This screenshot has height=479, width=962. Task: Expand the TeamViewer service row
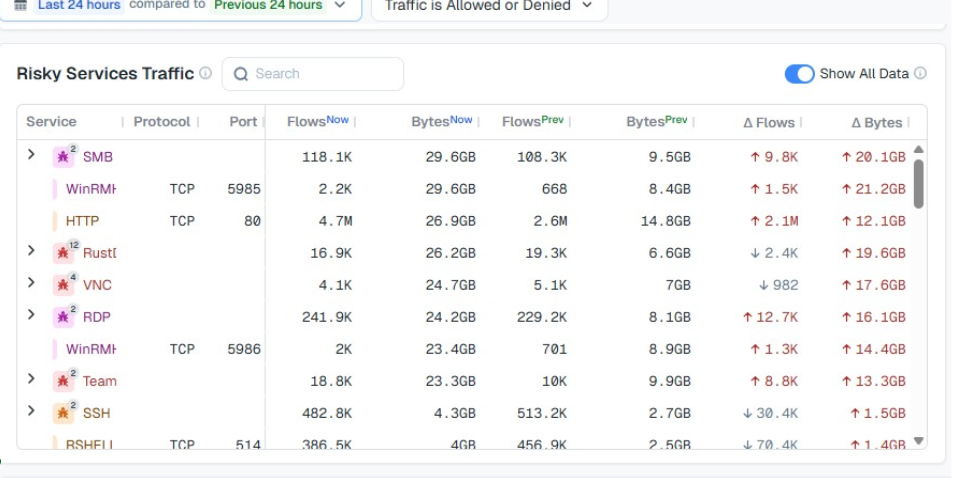pos(31,378)
